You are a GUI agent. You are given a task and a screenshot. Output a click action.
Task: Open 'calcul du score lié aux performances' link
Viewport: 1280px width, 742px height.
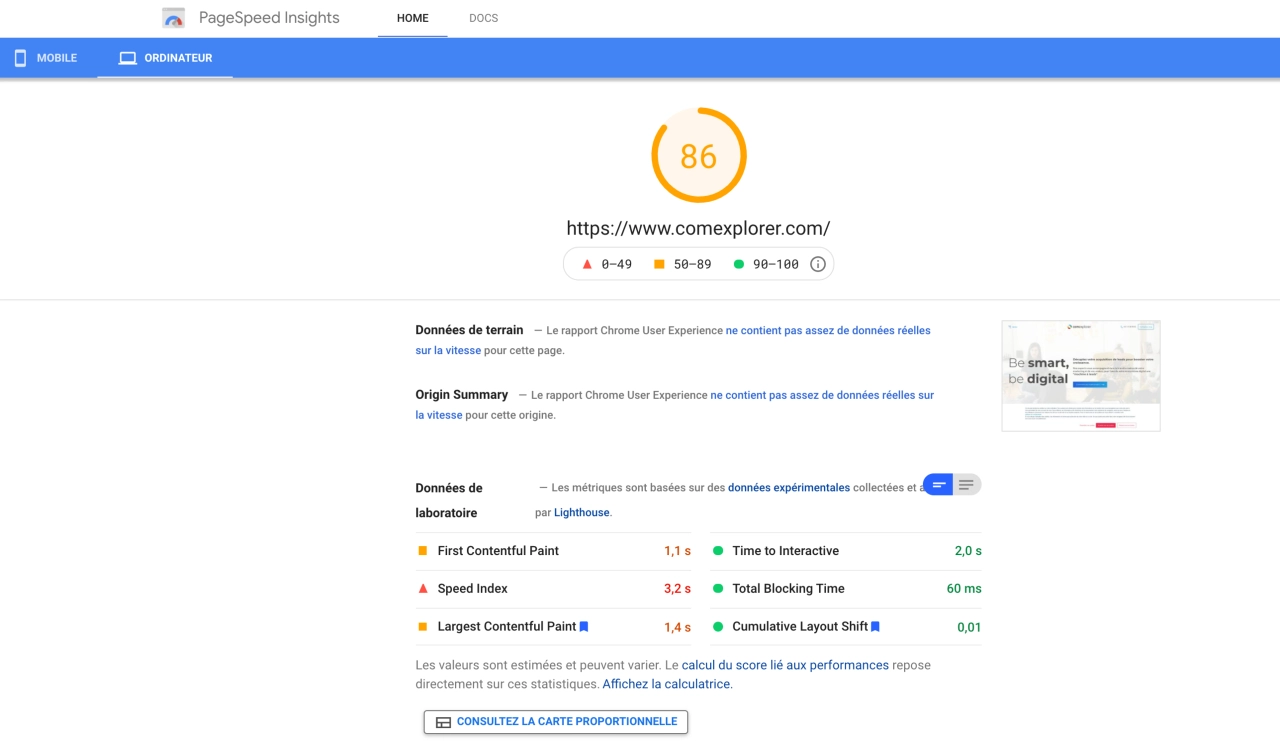[785, 665]
